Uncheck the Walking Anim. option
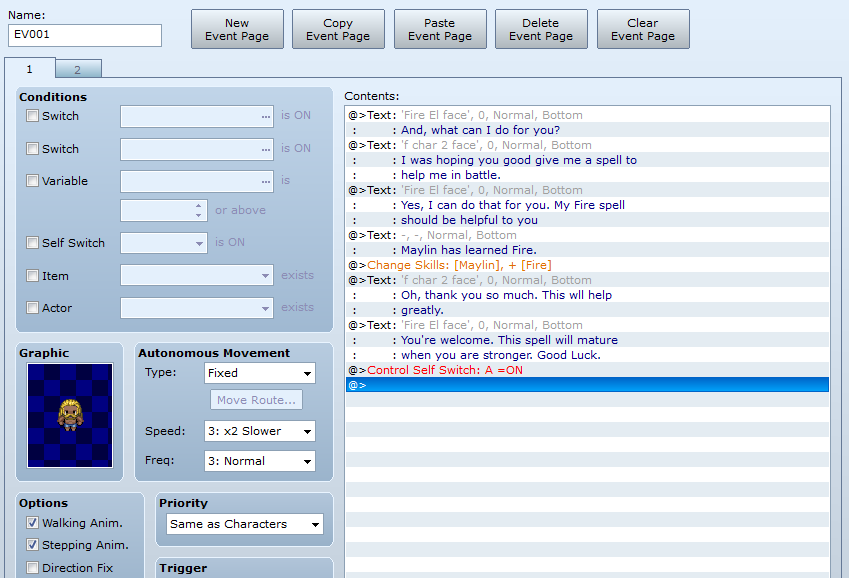 33,523
